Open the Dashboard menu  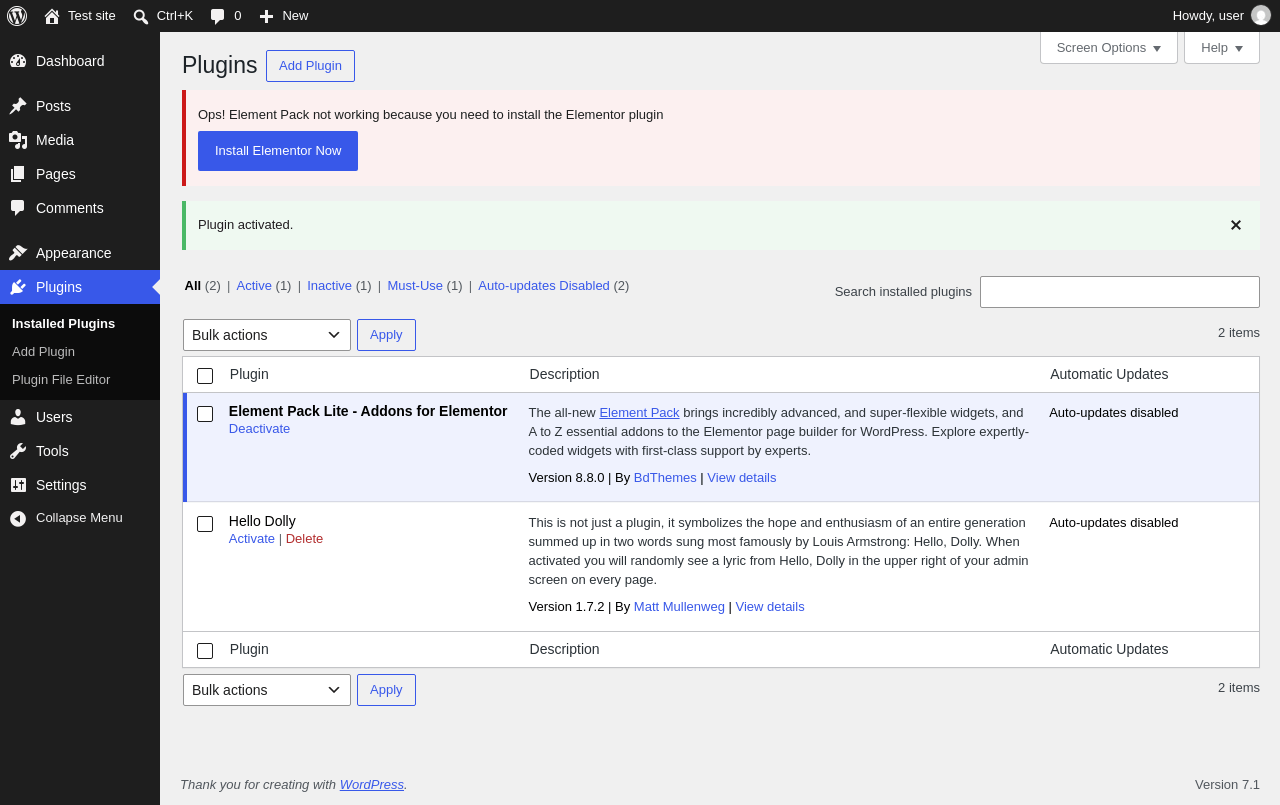(x=80, y=61)
